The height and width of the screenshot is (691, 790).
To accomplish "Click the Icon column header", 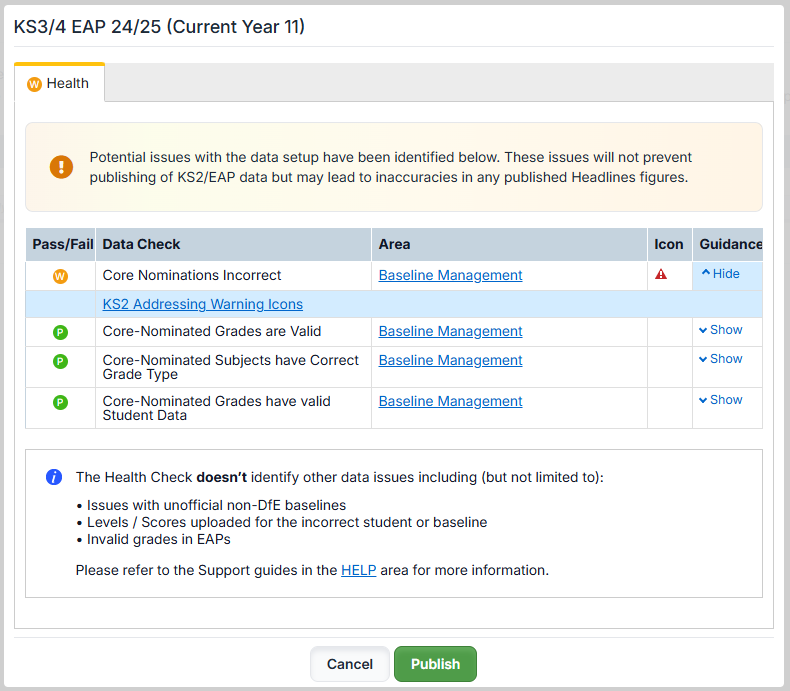I will click(670, 244).
